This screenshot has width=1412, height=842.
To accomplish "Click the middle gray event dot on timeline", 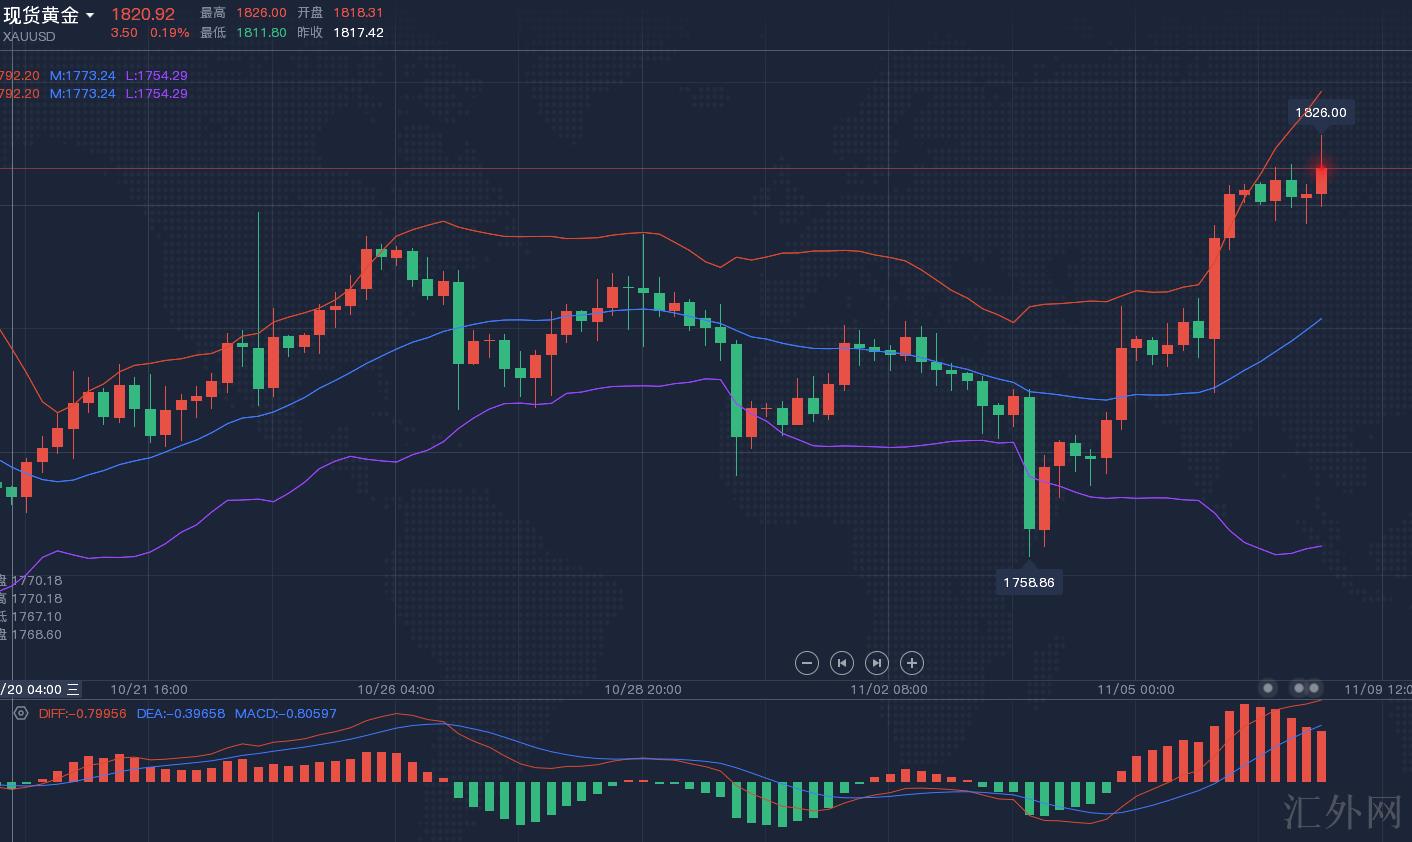I will point(1299,688).
